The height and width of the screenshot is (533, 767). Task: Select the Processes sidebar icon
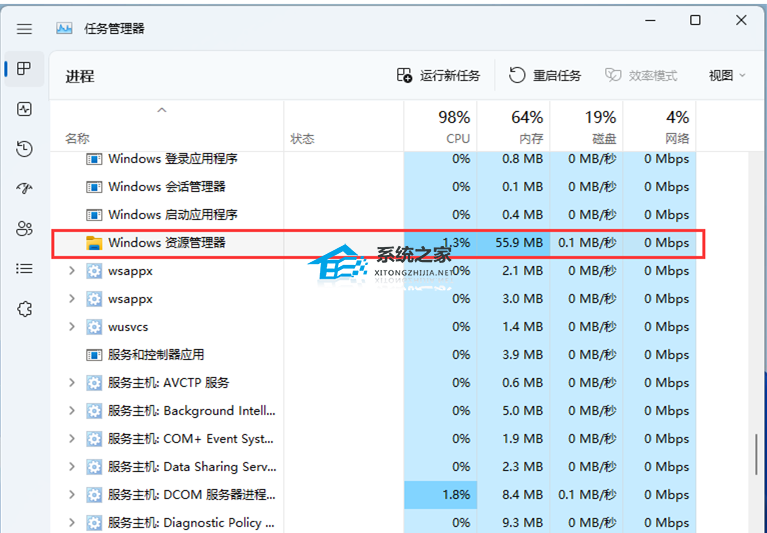point(25,69)
